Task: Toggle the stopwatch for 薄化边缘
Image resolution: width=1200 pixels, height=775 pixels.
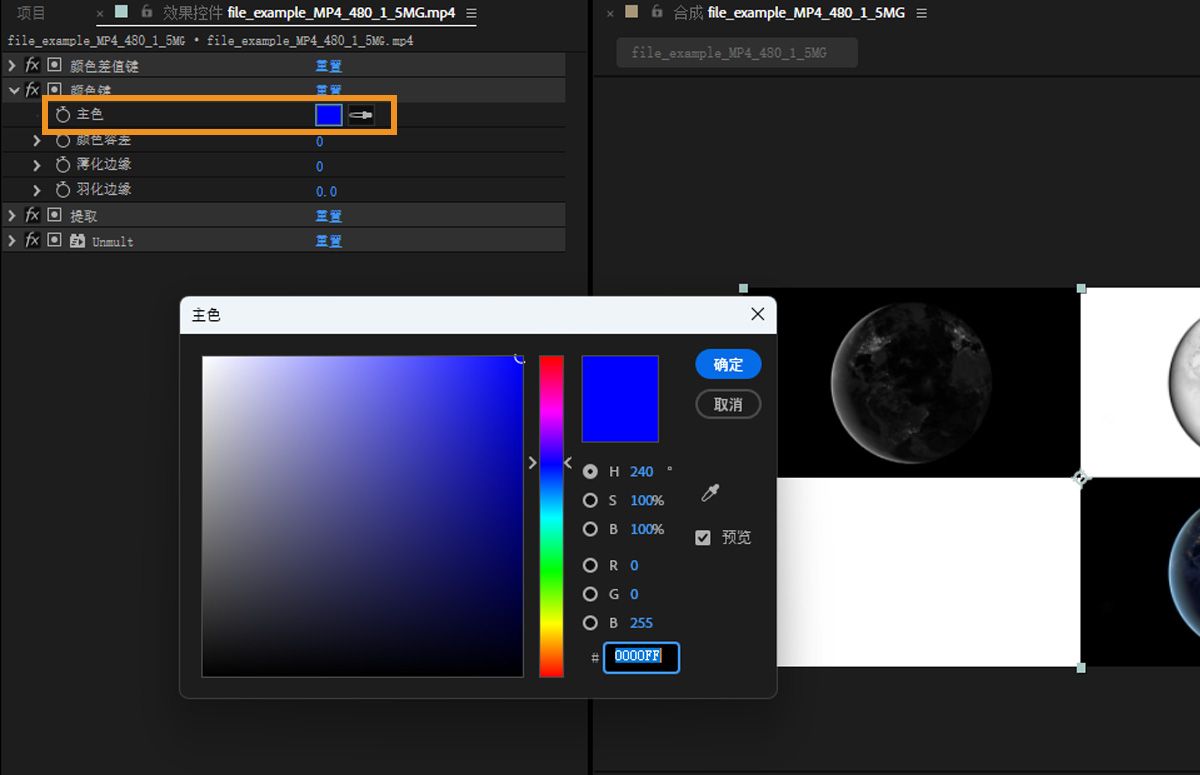Action: pos(63,165)
